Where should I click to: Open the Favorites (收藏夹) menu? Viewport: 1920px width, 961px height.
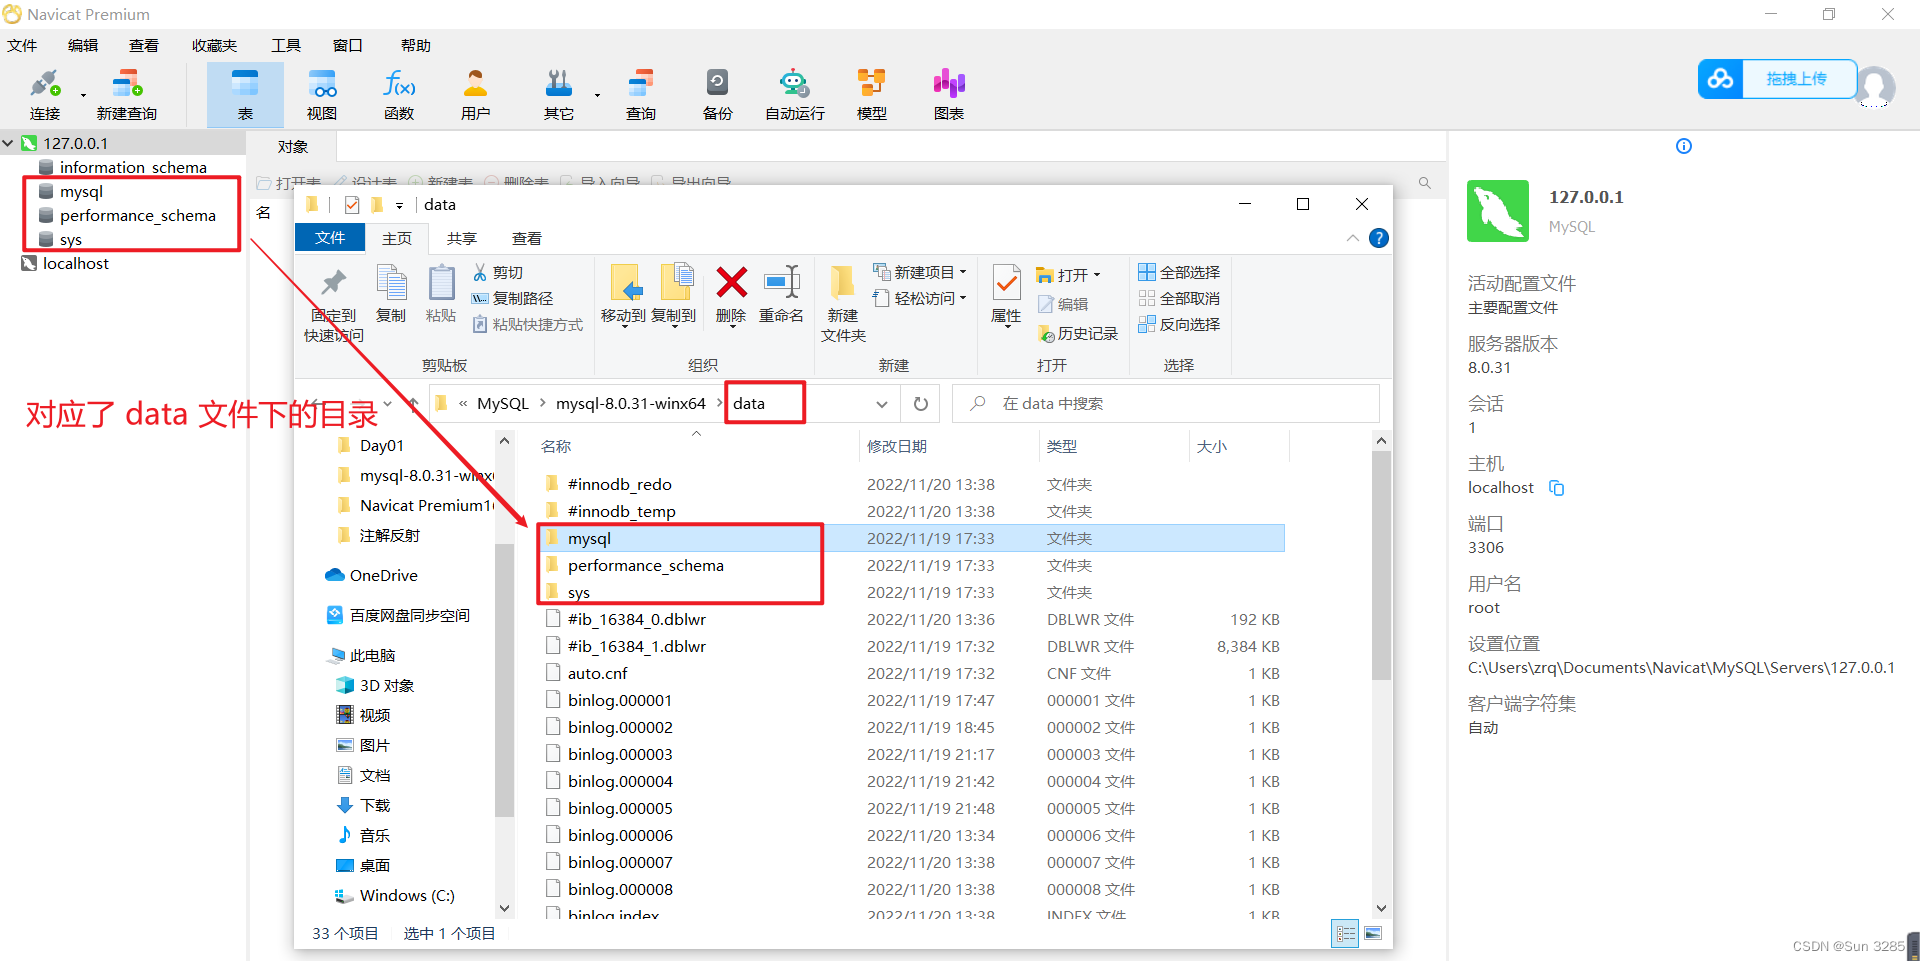click(214, 45)
